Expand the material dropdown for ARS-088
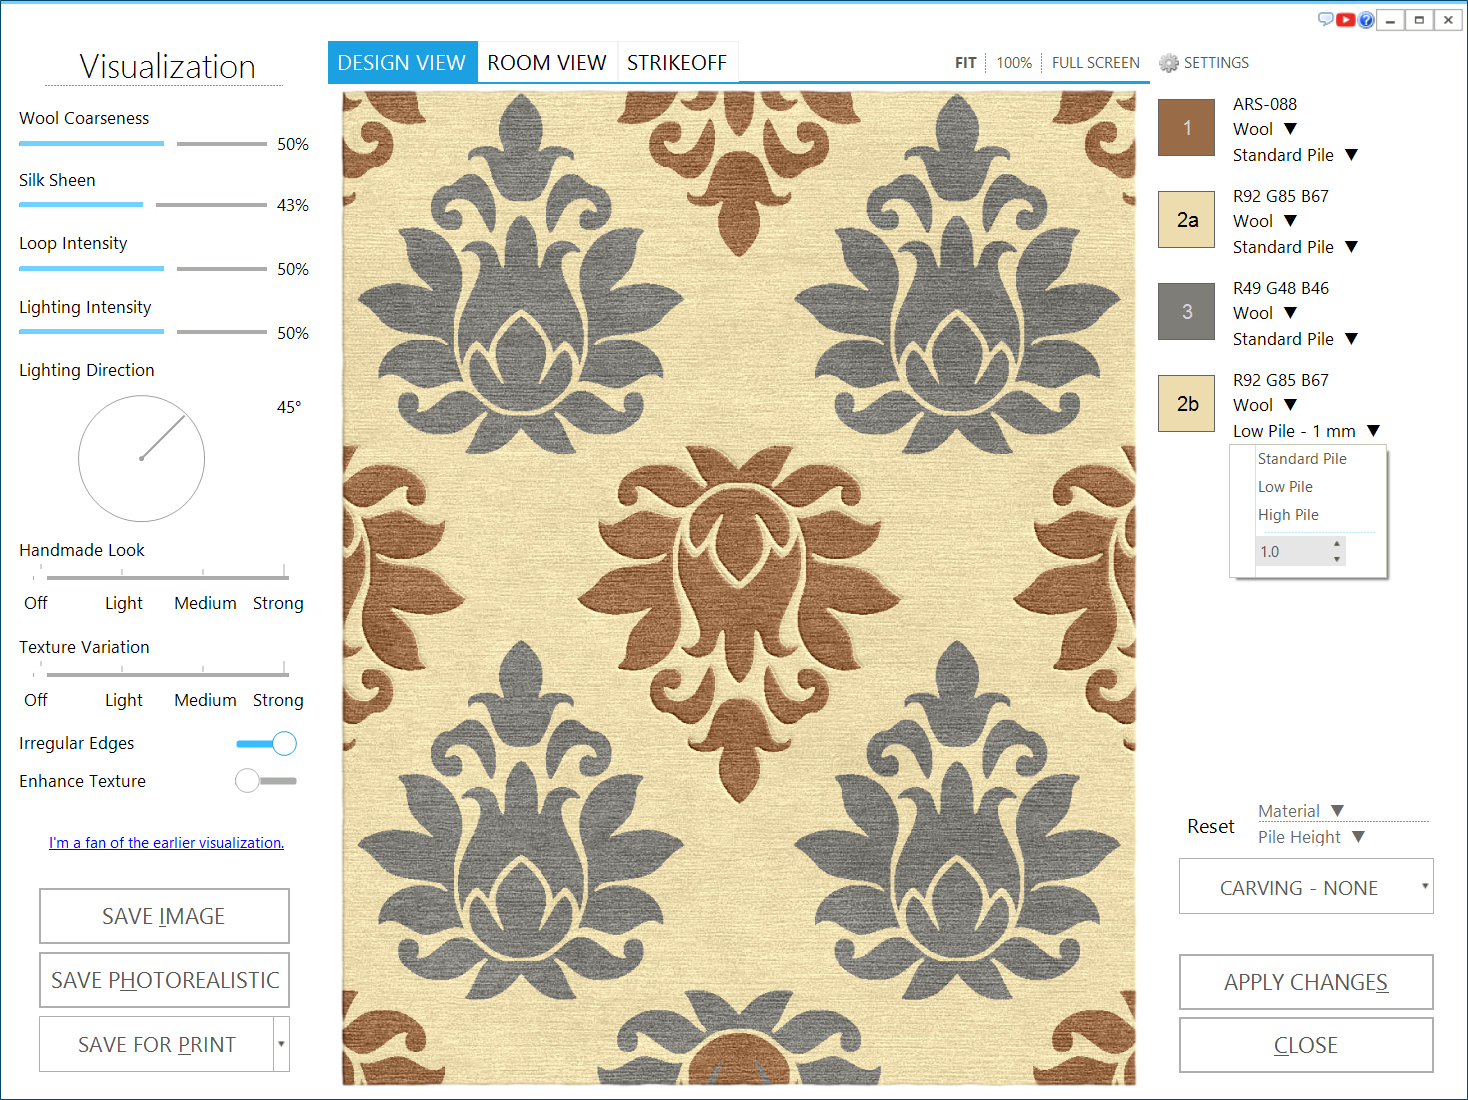 (x=1290, y=129)
